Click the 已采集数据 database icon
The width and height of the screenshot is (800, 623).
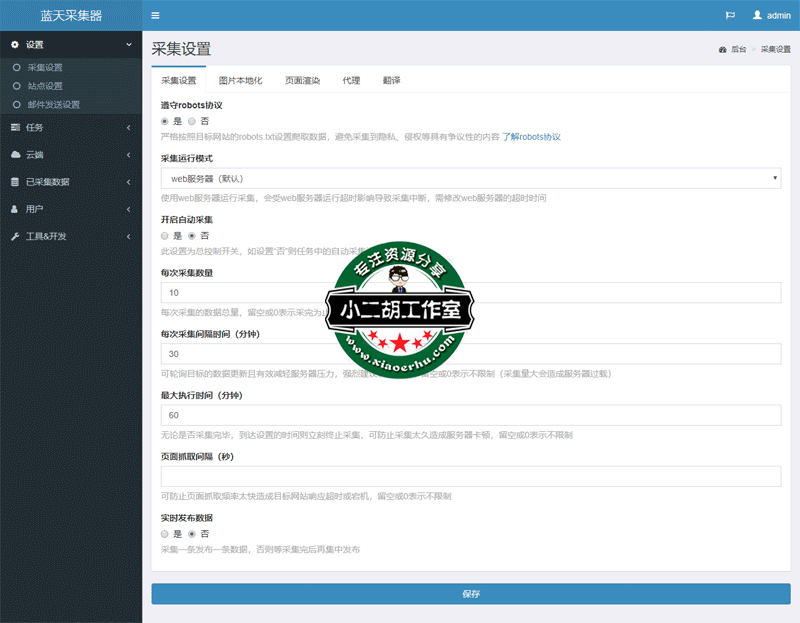15,182
